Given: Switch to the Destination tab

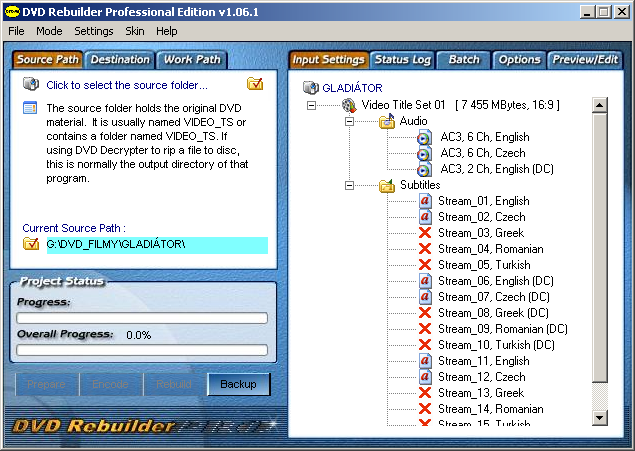Looking at the screenshot, I should pos(120,60).
